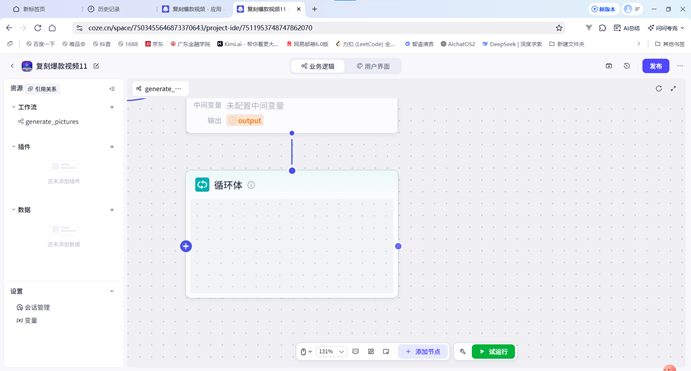Open 会话管理 under settings
This screenshot has width=691, height=371.
33,307
